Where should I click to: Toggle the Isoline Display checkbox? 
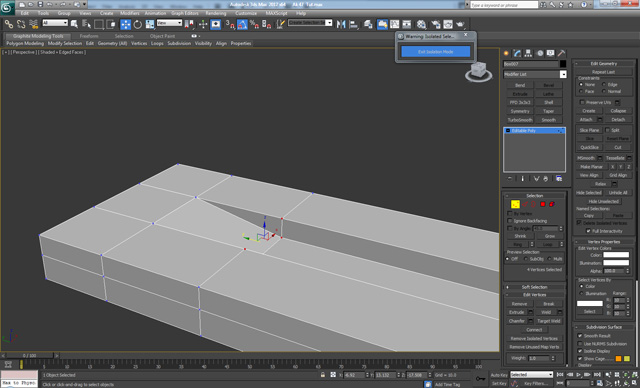coord(580,351)
